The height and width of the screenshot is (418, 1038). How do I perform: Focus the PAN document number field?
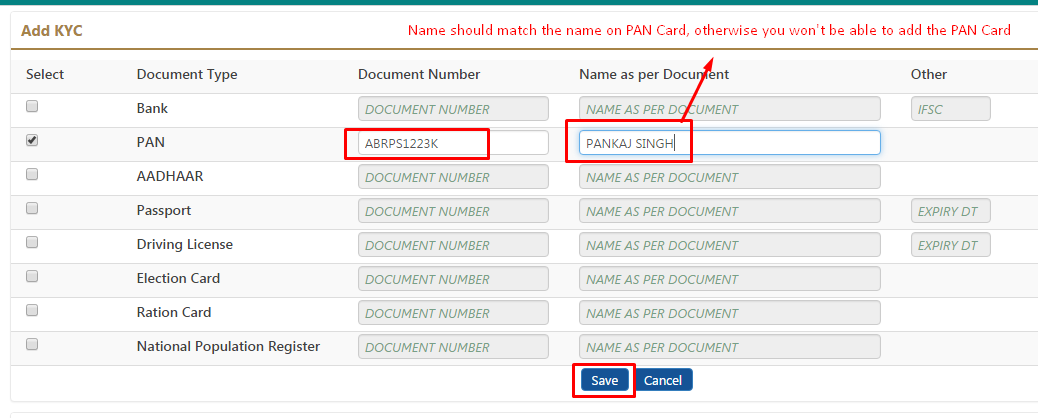pyautogui.click(x=453, y=143)
